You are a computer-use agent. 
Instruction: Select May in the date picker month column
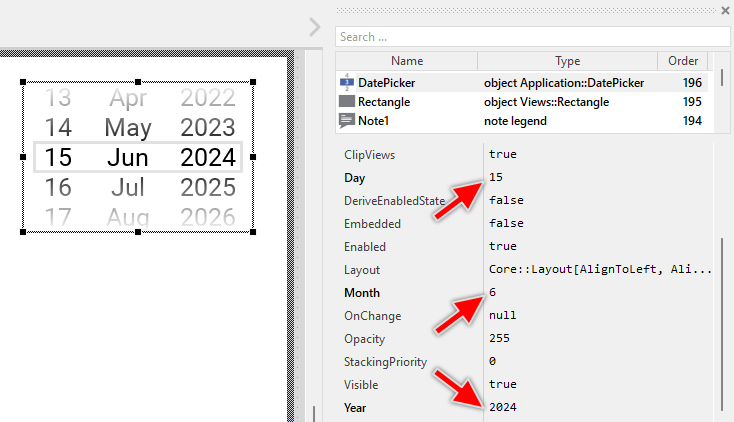(128, 128)
